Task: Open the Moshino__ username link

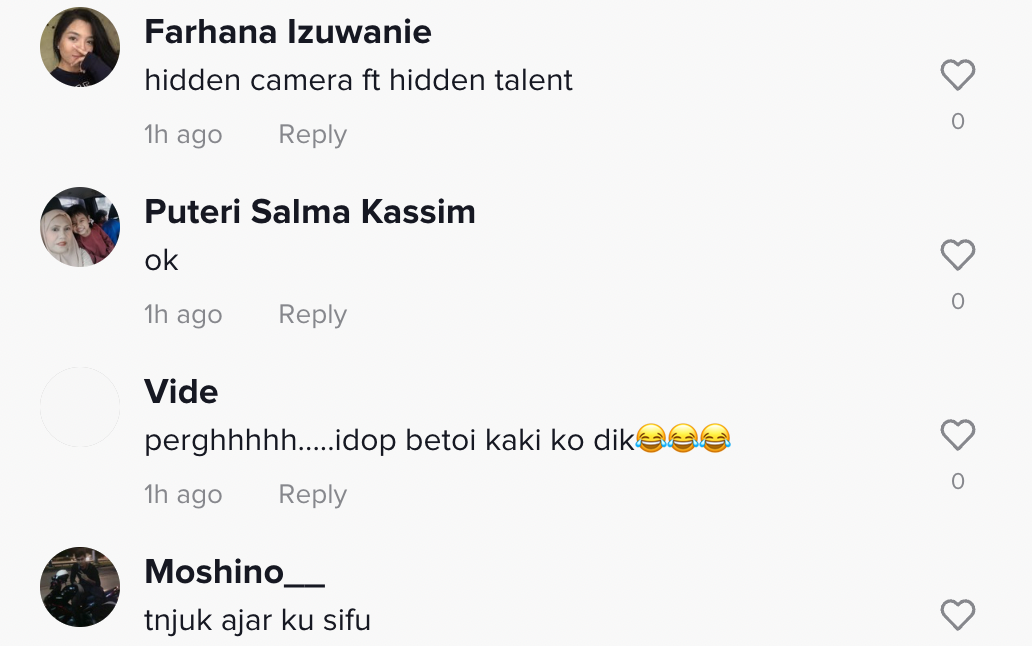Action: coord(235,572)
